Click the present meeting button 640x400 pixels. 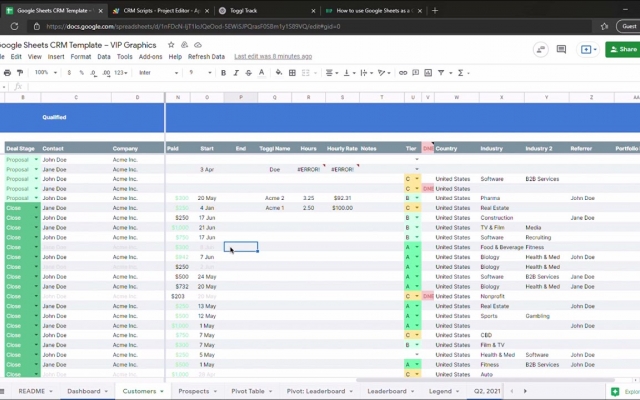point(588,49)
